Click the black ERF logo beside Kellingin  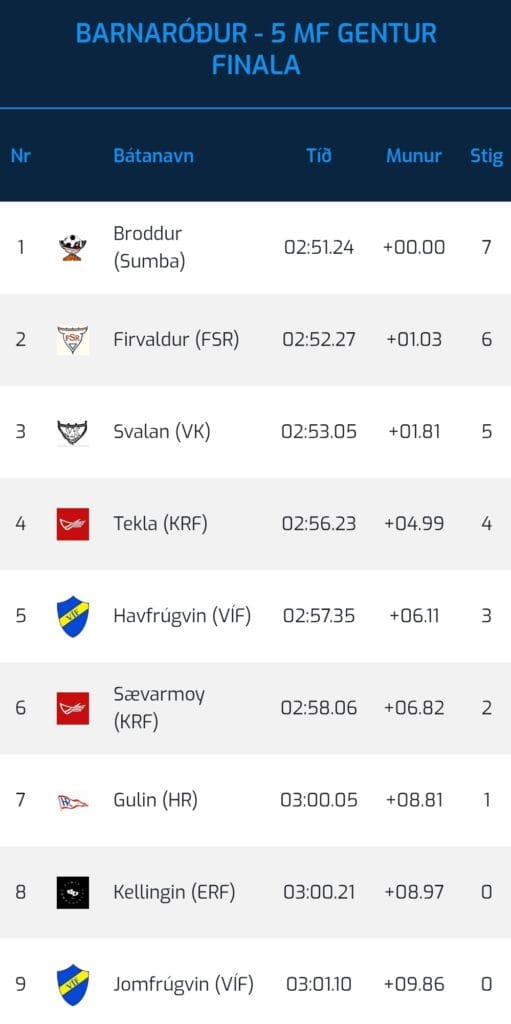click(x=73, y=893)
